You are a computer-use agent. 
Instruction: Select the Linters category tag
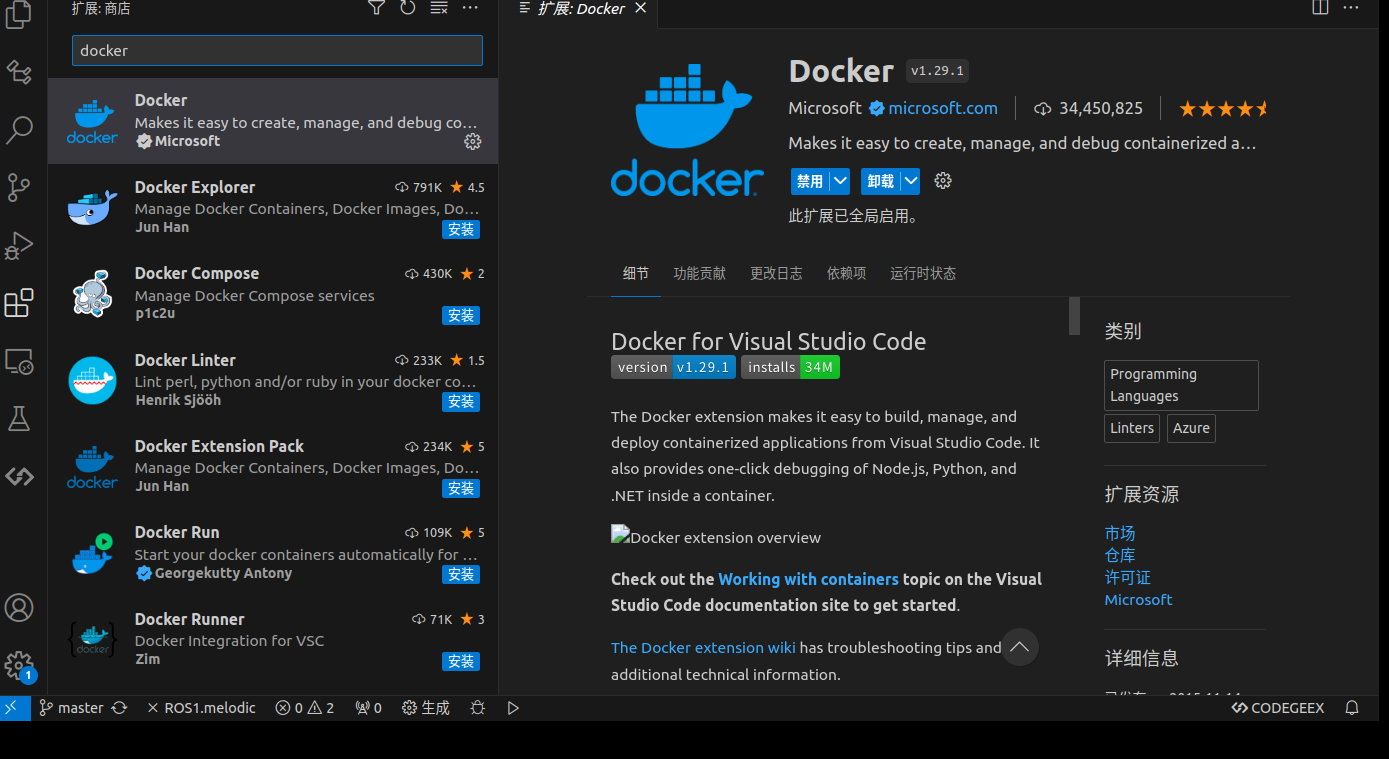click(1132, 428)
